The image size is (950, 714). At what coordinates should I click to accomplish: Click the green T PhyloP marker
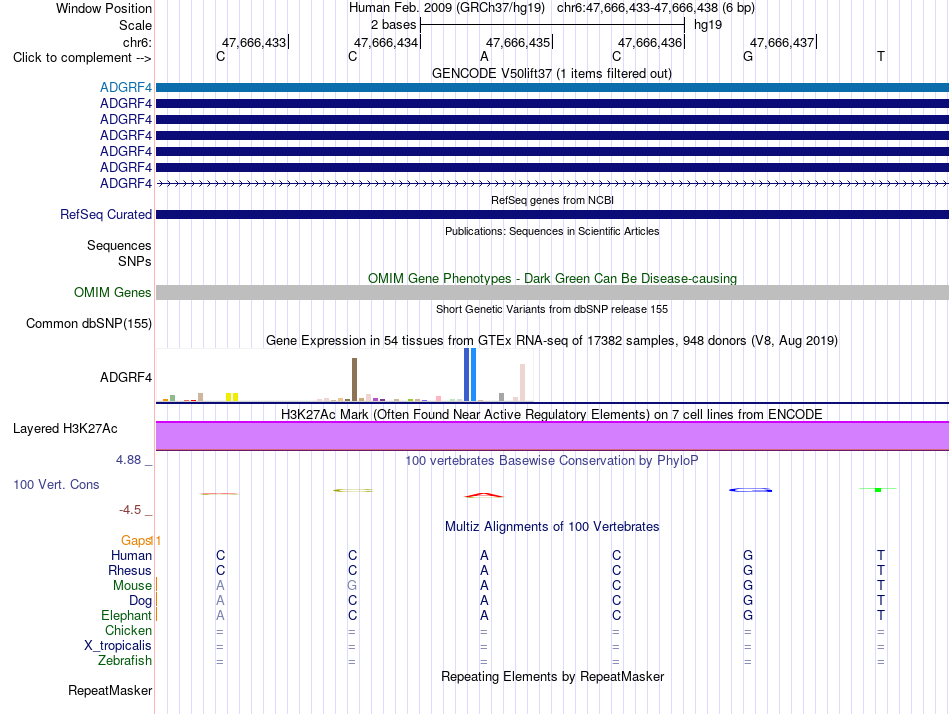[x=878, y=489]
